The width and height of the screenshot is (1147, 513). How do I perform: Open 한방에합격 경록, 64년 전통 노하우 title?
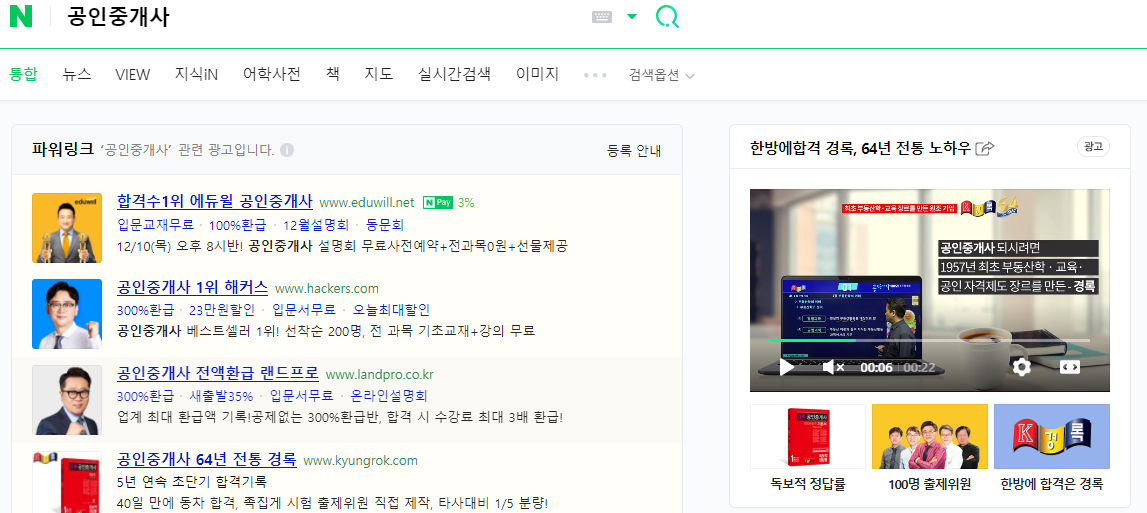pos(861,149)
